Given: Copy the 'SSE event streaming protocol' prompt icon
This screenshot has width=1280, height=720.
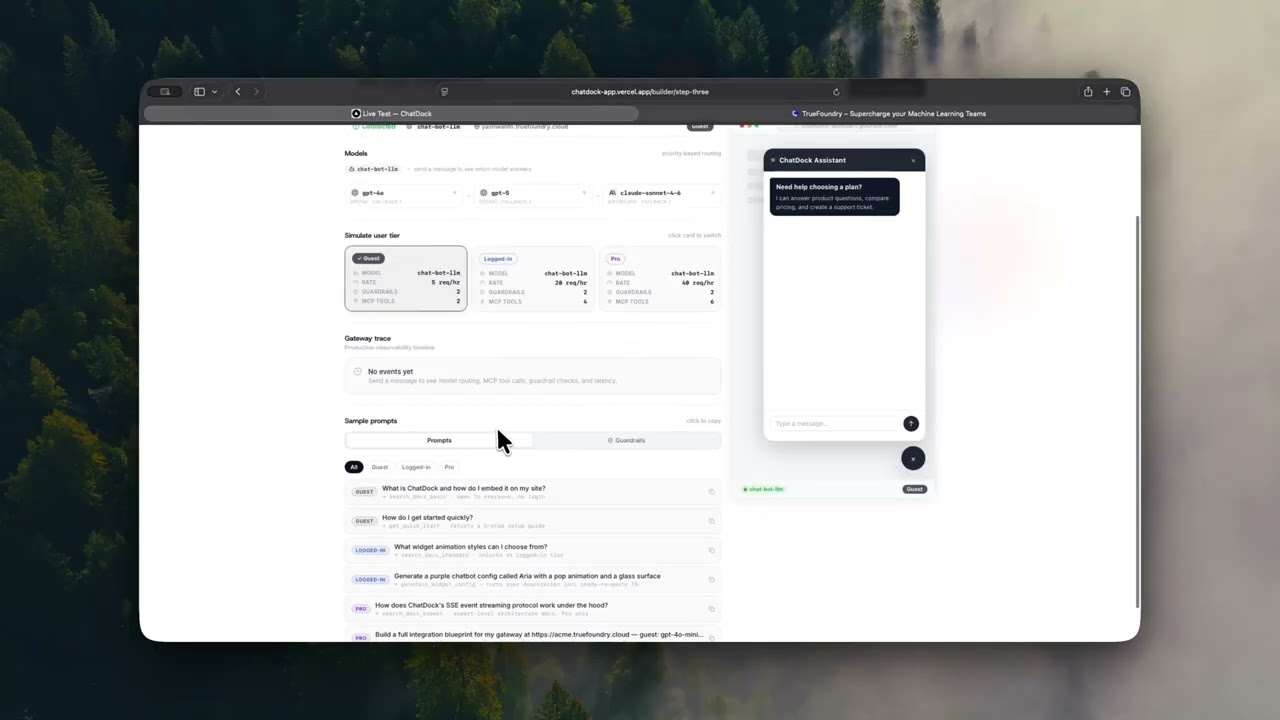Looking at the screenshot, I should coord(712,608).
